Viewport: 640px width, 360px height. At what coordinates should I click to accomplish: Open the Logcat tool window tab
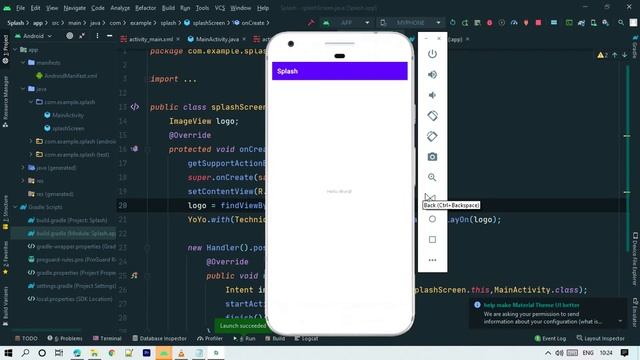[x=306, y=338]
